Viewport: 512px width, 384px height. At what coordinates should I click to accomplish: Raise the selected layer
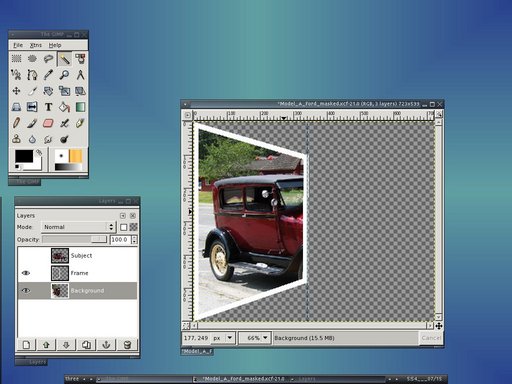point(46,345)
